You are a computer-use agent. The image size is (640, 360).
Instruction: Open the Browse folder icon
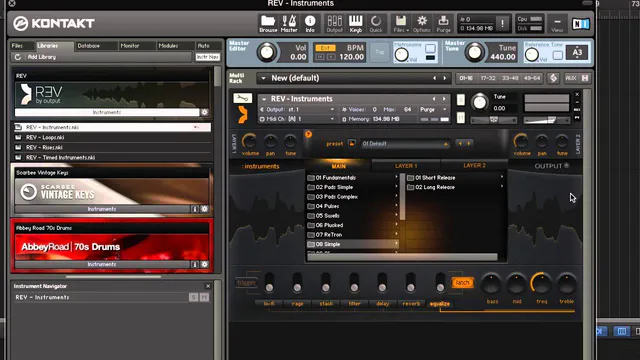[268, 24]
